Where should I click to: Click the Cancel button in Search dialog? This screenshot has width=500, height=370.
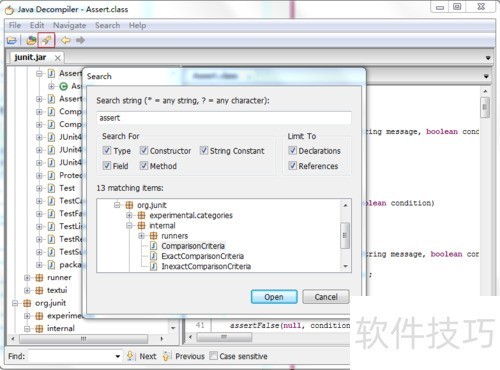coord(326,297)
